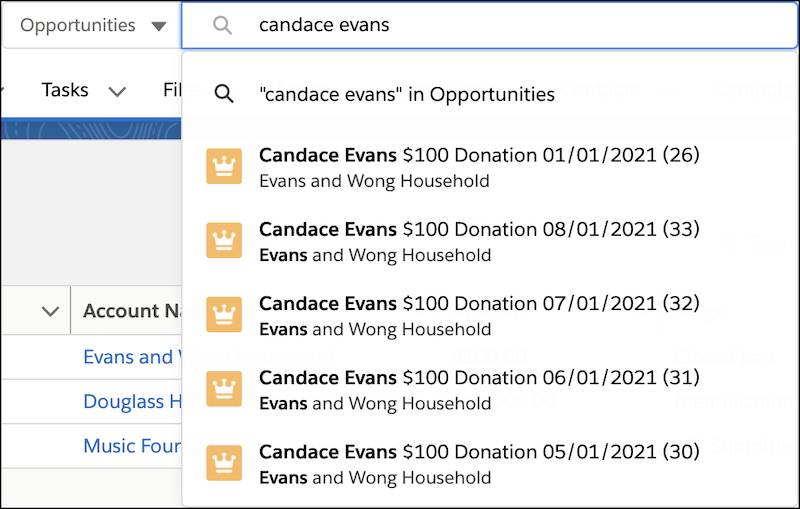Open the Tasks navigation tab
The image size is (800, 509).
tap(65, 90)
